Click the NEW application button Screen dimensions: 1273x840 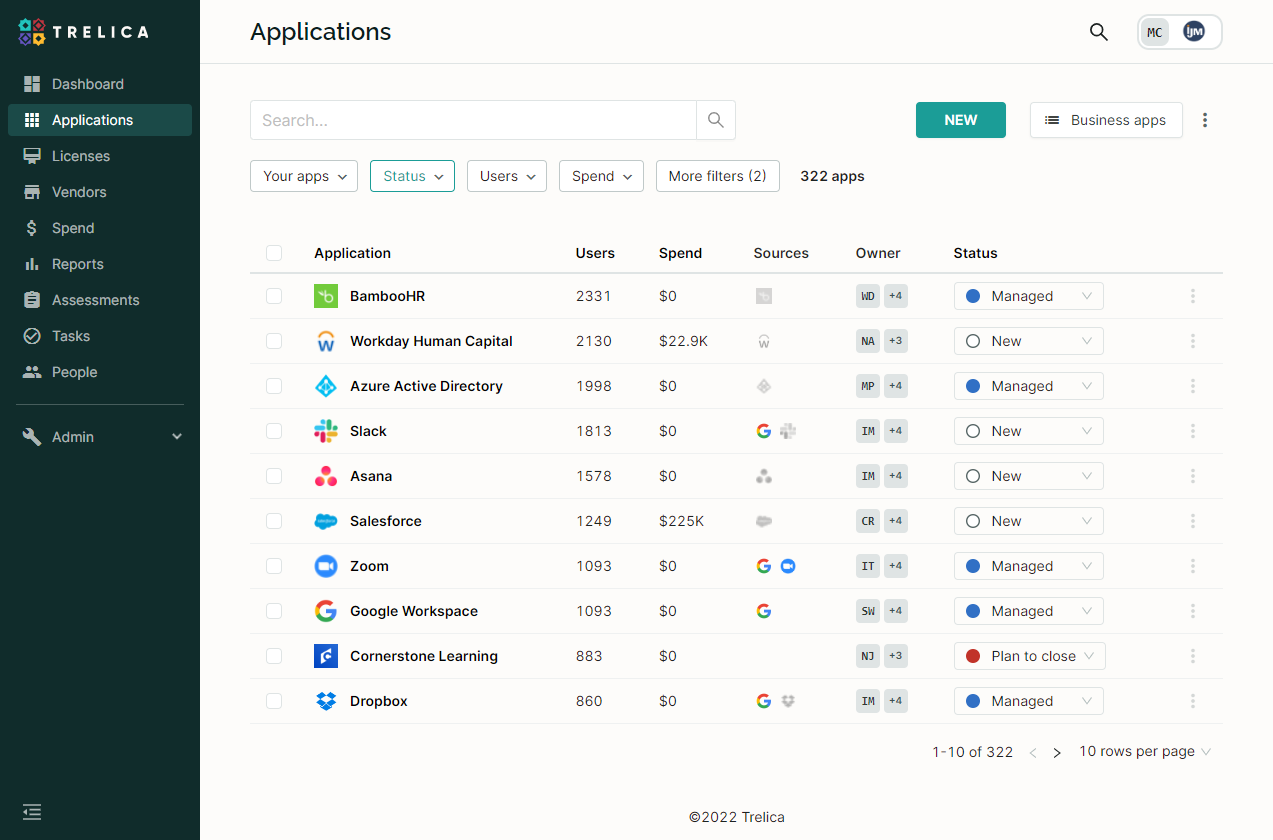[x=961, y=120]
